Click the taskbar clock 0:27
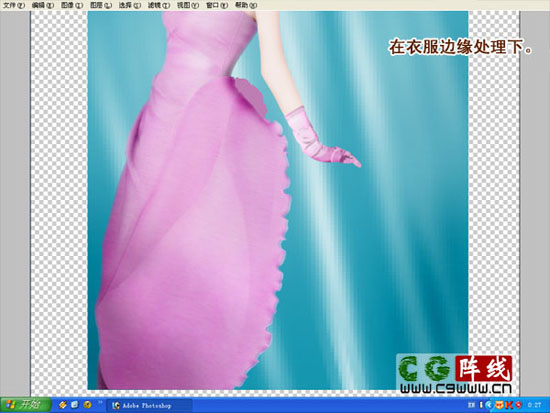The height and width of the screenshot is (413, 550). coord(534,405)
